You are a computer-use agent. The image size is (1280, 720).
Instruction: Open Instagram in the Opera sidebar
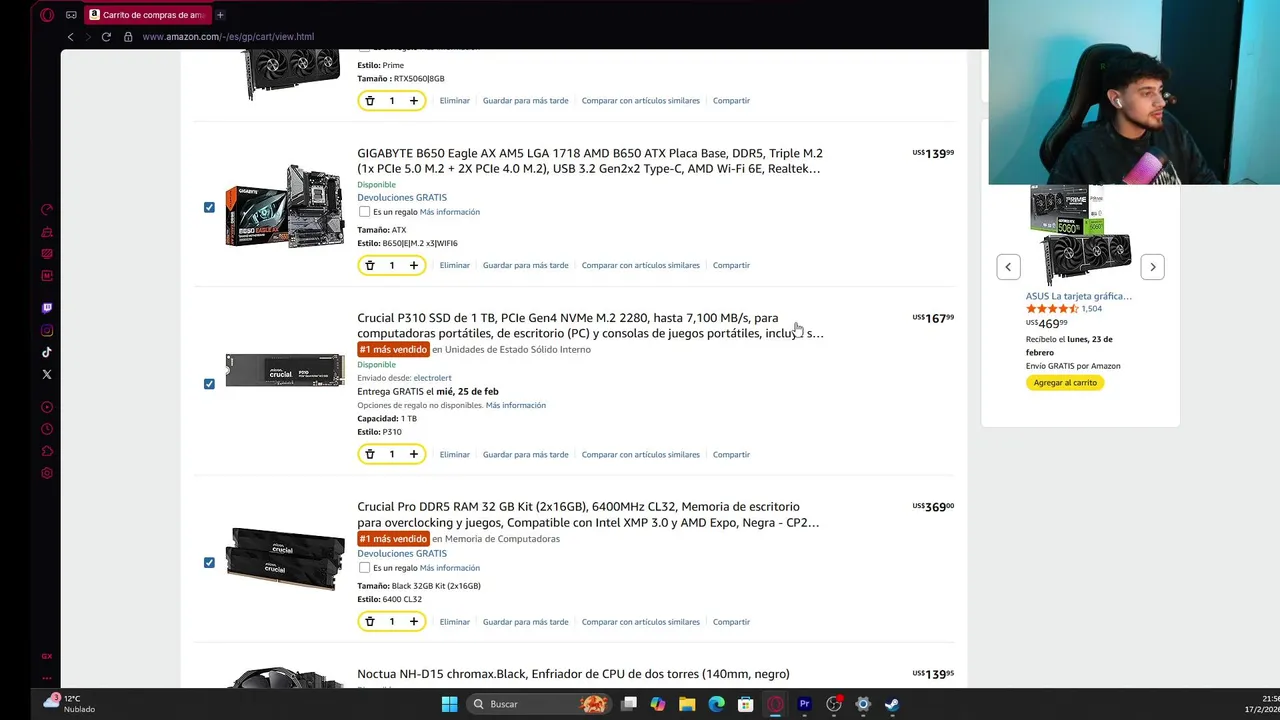pyautogui.click(x=47, y=330)
